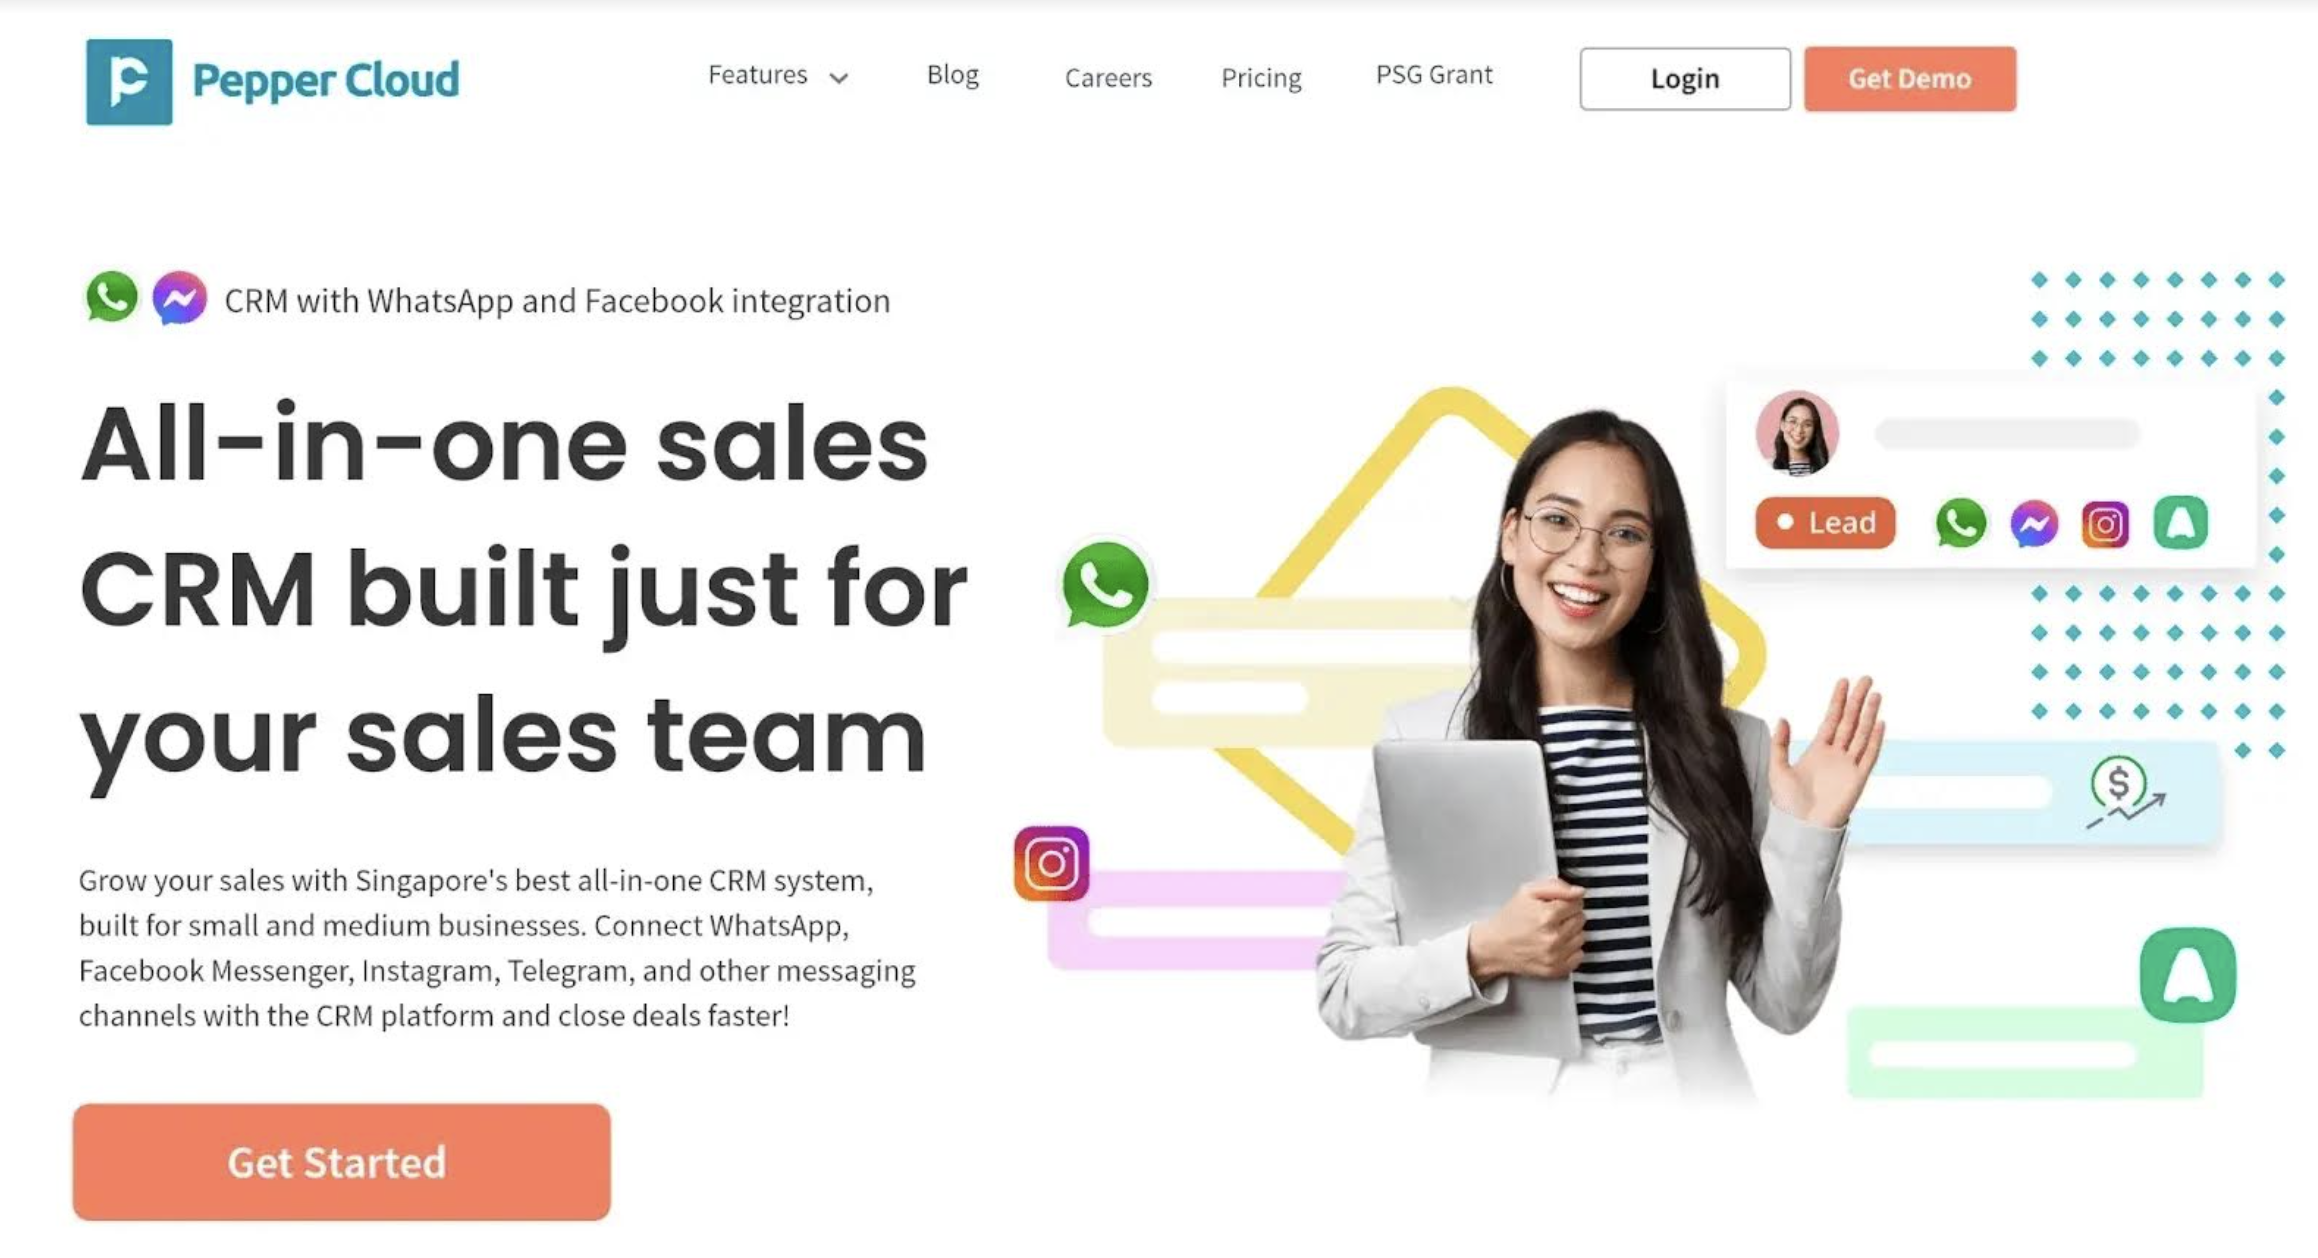The width and height of the screenshot is (2318, 1258).
Task: Click the green chat icon in the lead card
Action: pyautogui.click(x=2180, y=522)
